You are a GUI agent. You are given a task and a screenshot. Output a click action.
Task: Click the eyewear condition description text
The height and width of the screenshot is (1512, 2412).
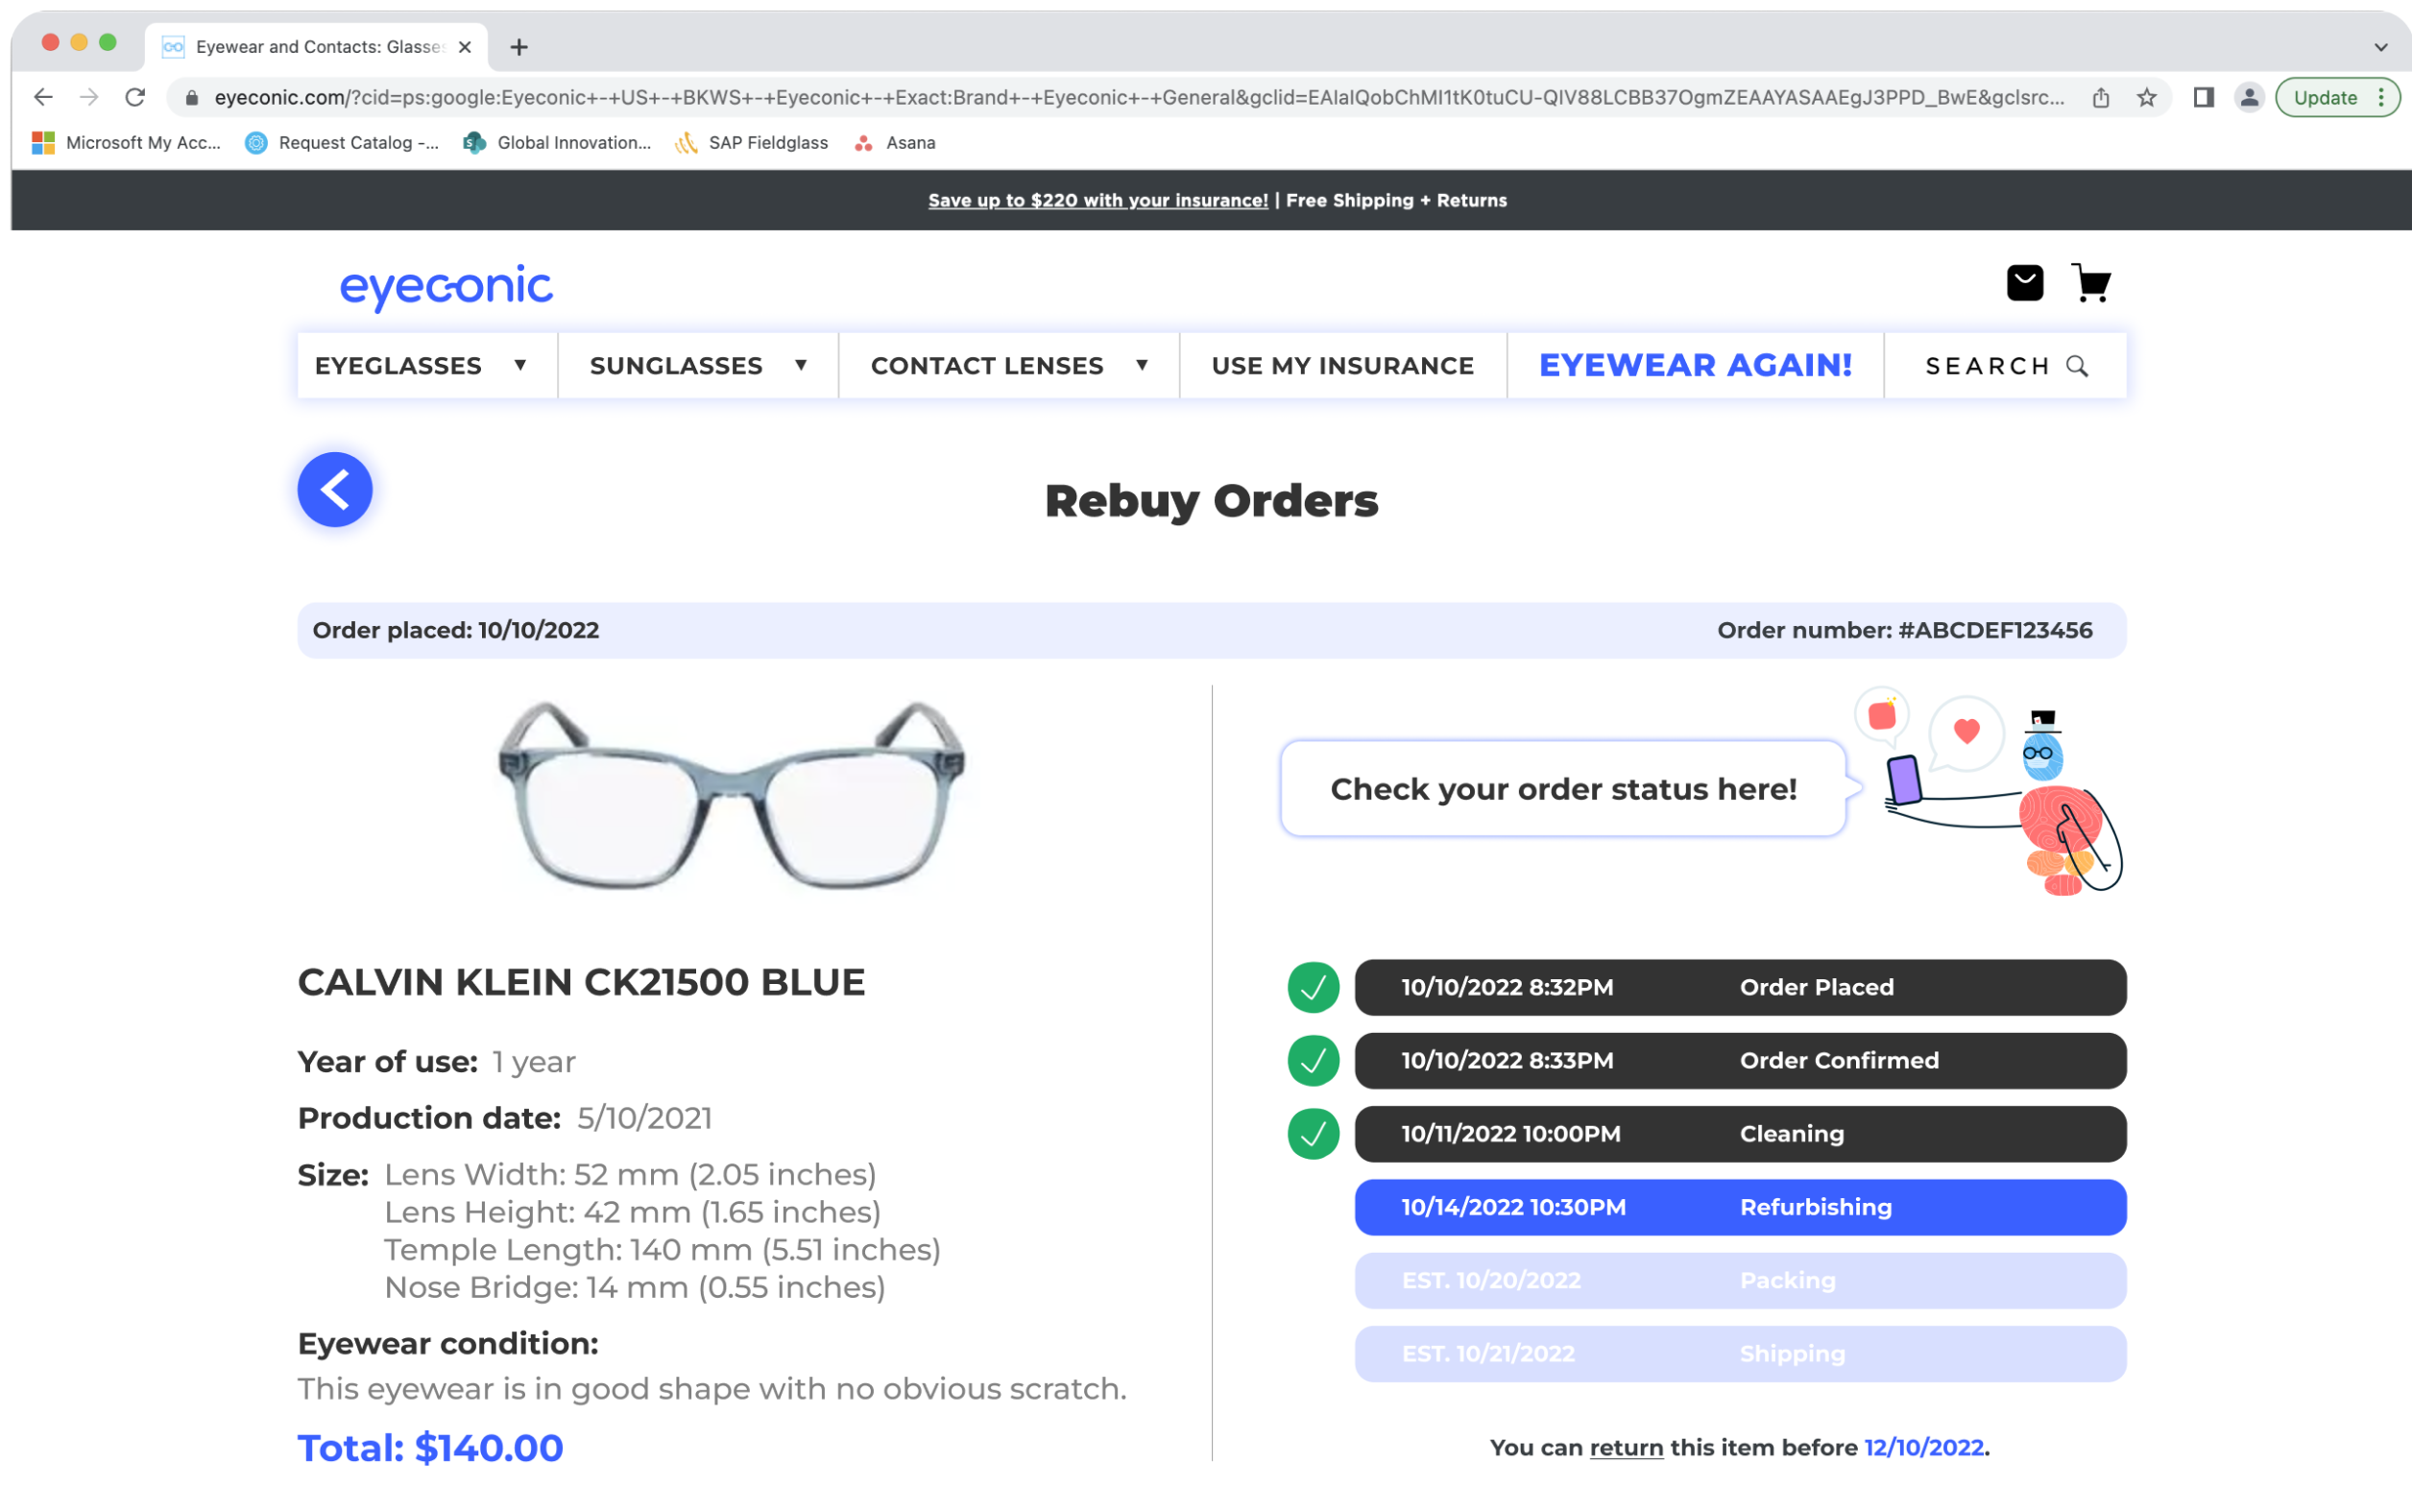pos(712,1388)
